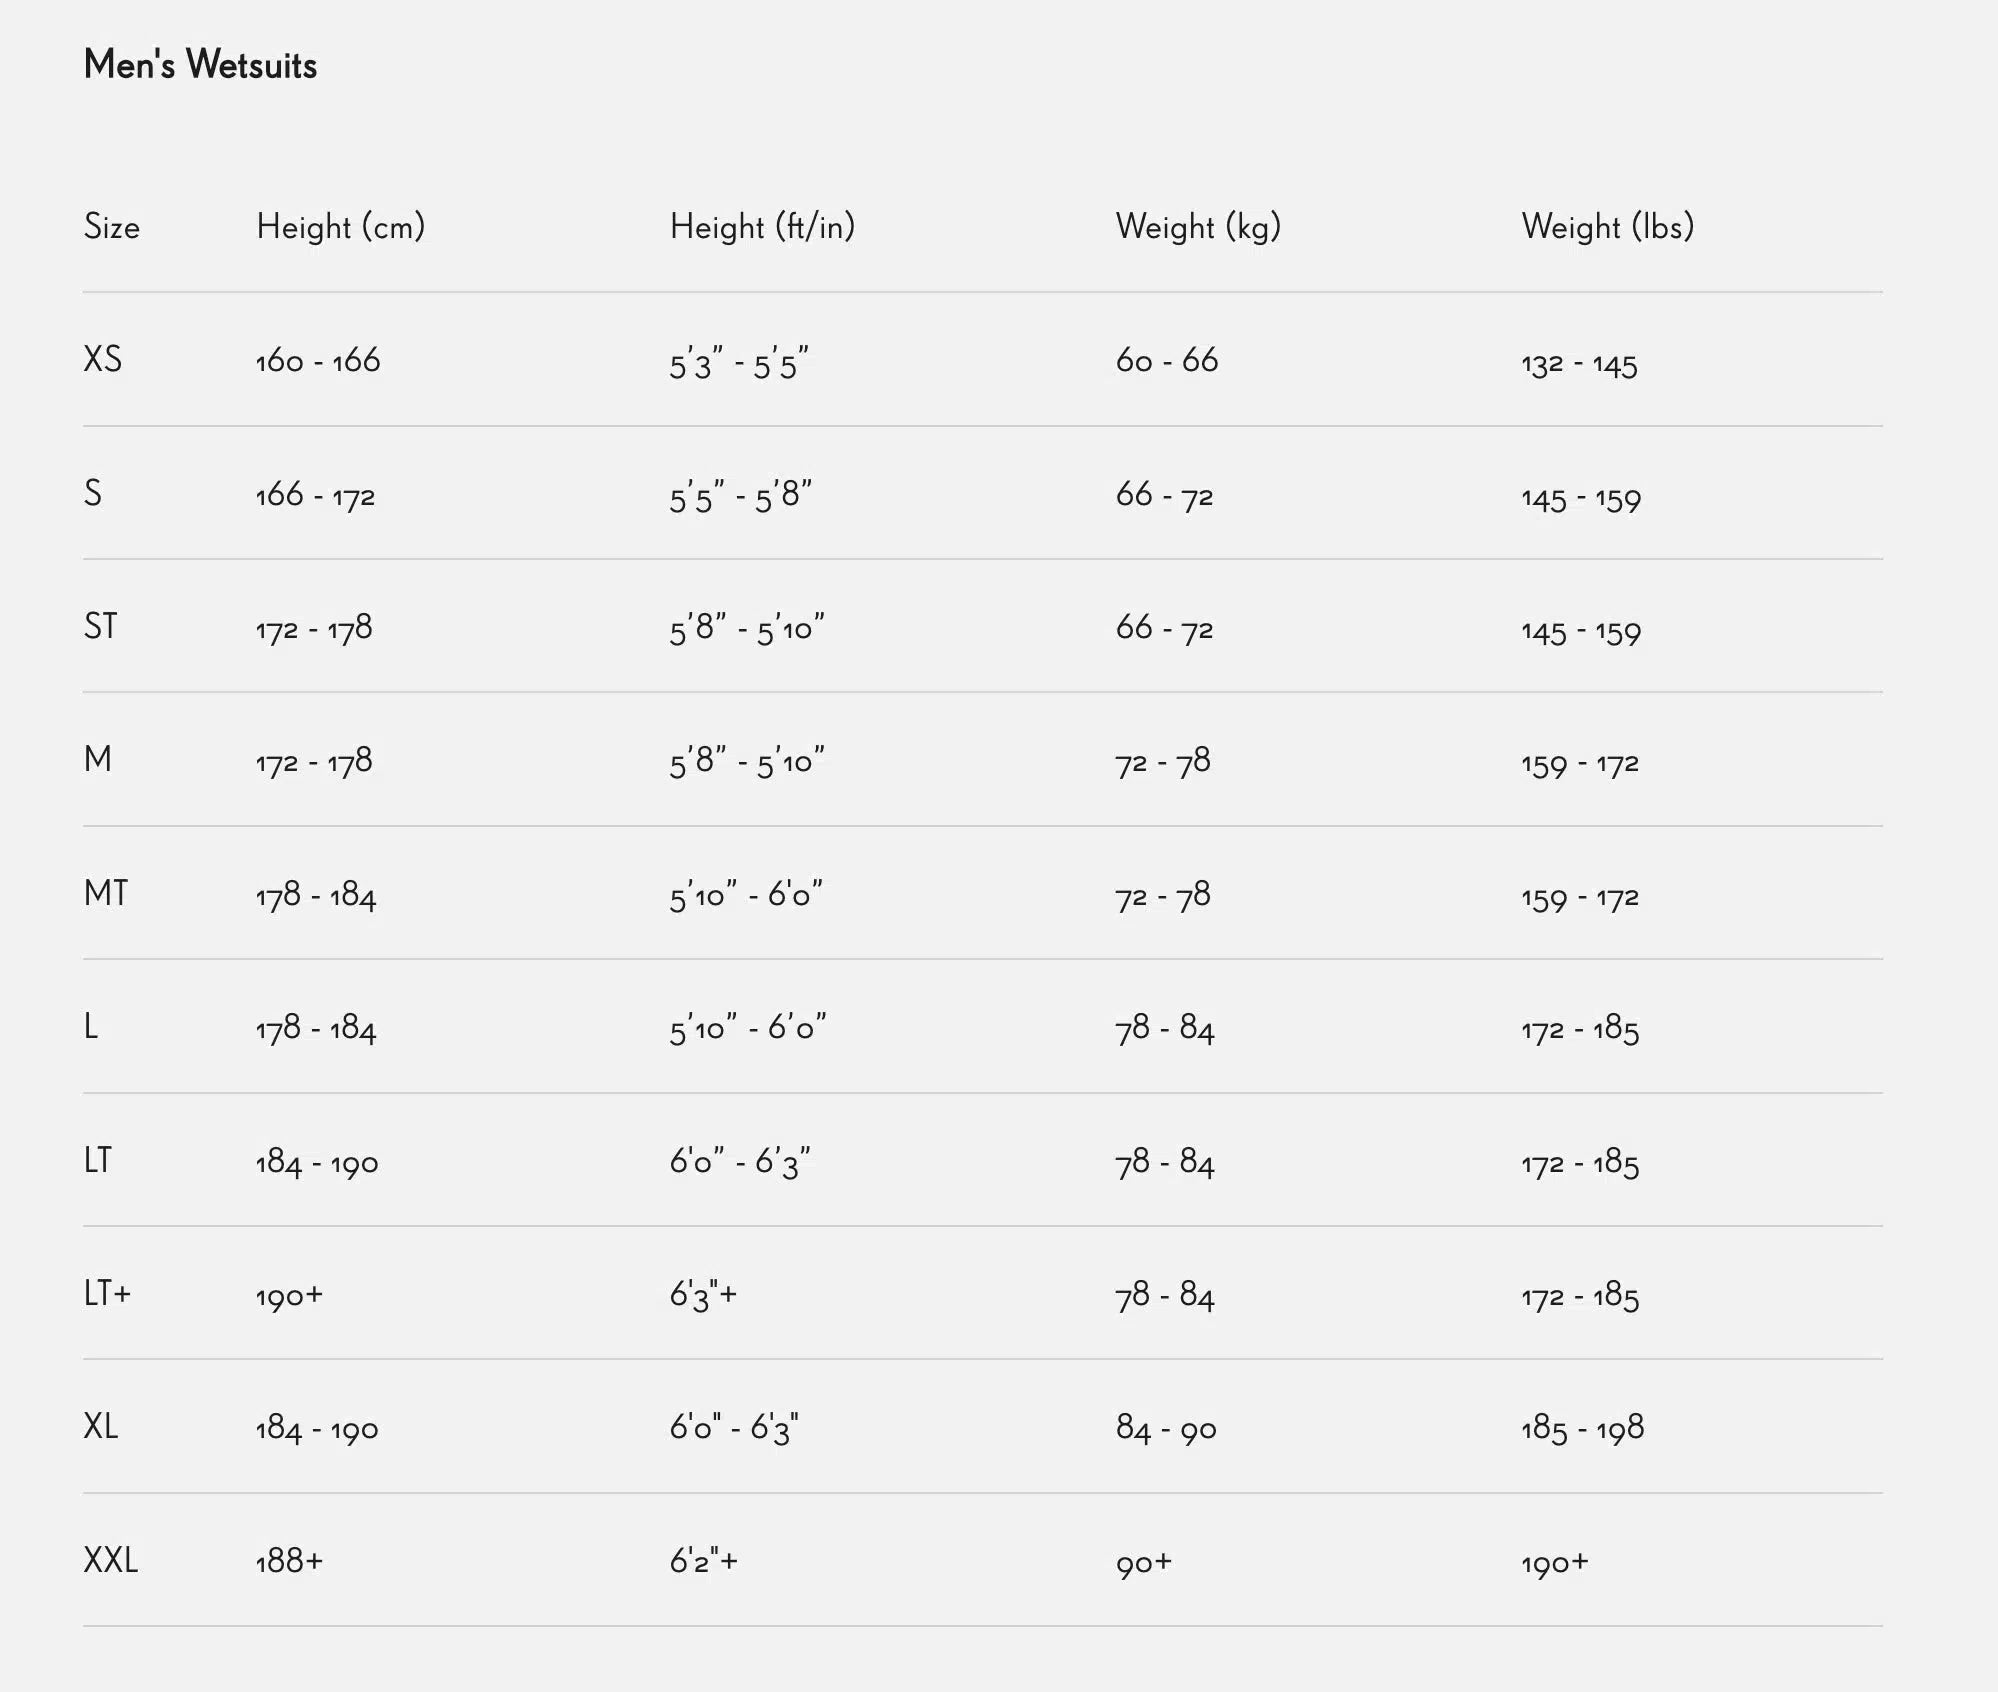Click the 6'2"+ height value
Viewport: 1998px width, 1692px height.
pos(703,1561)
